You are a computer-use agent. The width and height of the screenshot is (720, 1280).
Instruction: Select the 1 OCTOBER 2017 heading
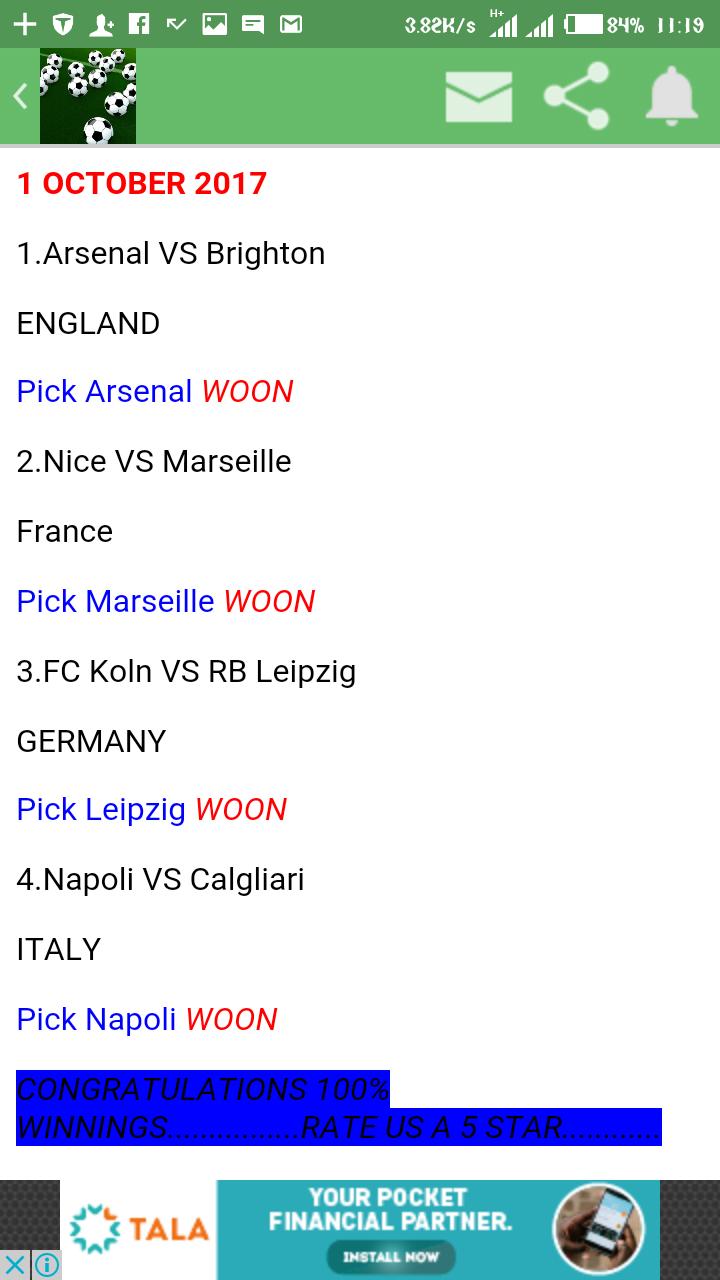pos(142,184)
